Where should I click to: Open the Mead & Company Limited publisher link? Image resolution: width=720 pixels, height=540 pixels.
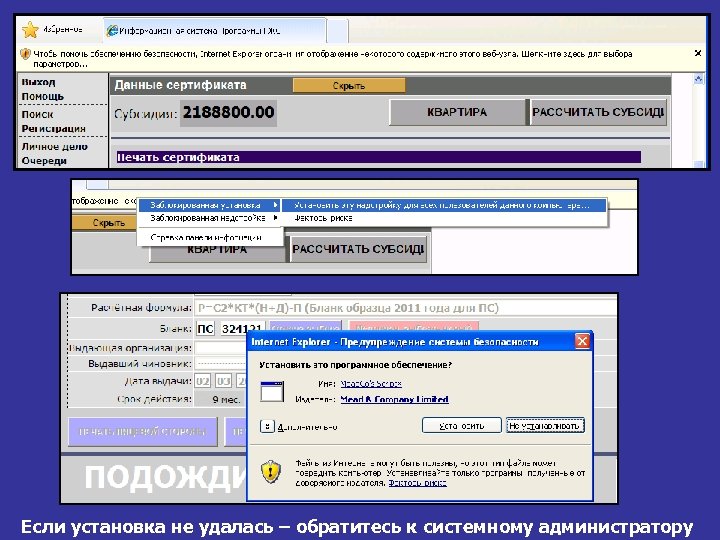394,399
